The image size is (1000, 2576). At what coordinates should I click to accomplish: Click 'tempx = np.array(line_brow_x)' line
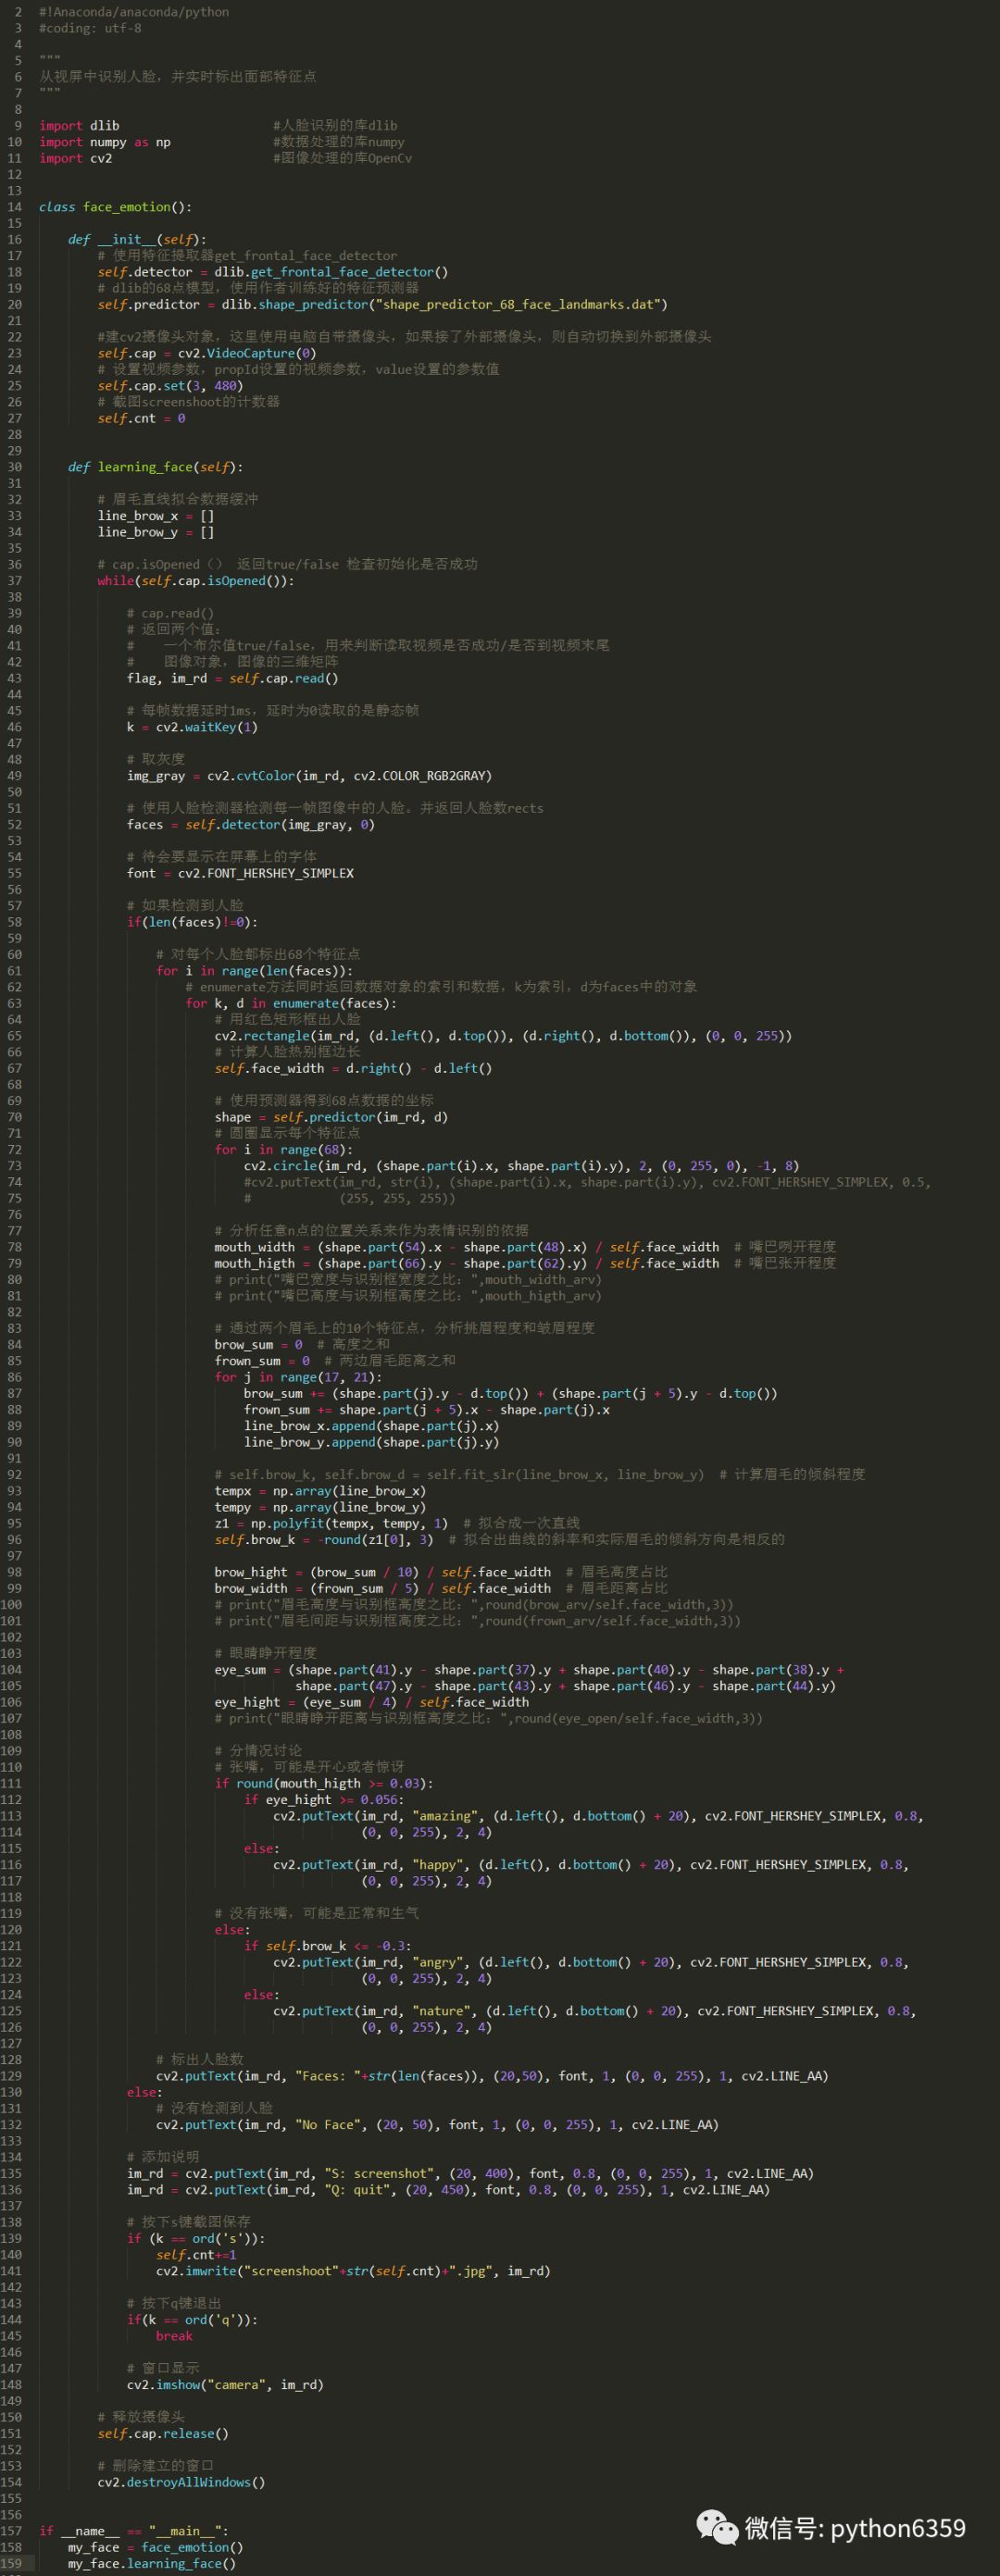click(320, 1491)
